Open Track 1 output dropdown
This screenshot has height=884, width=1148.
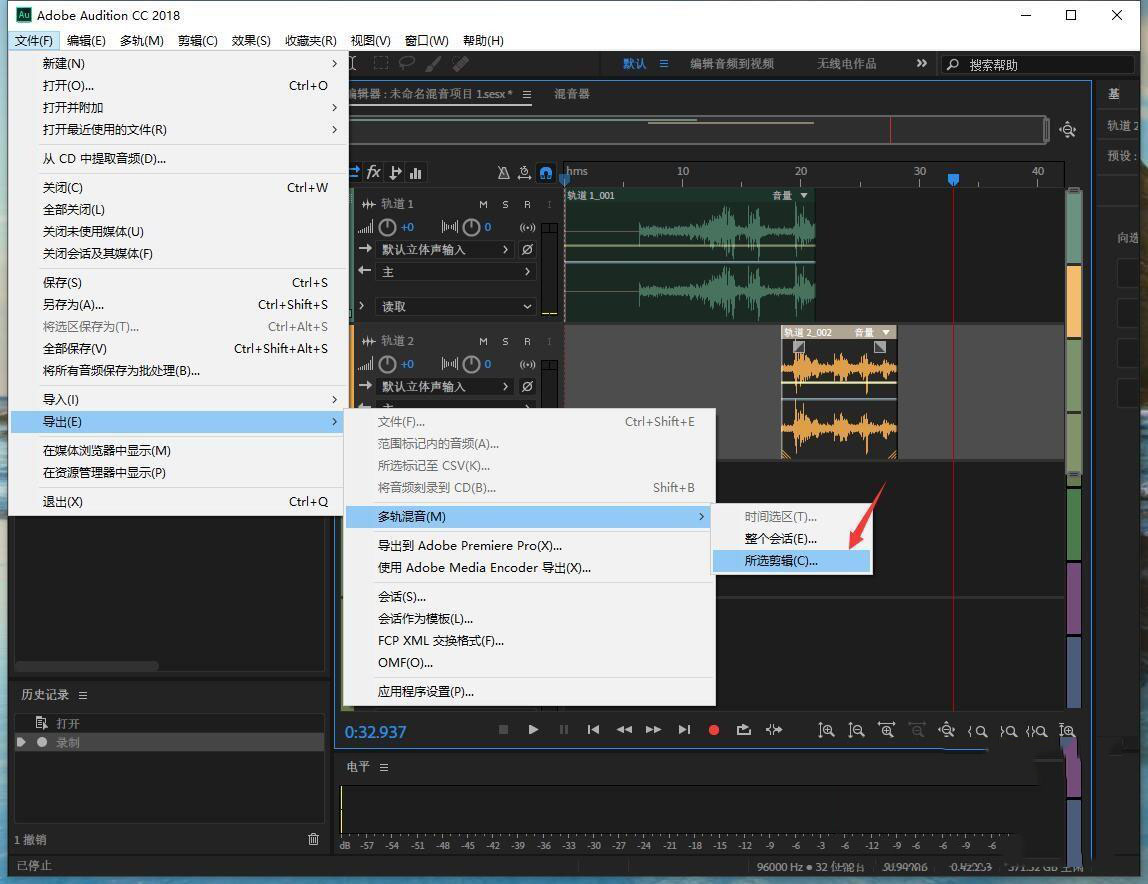(x=455, y=272)
